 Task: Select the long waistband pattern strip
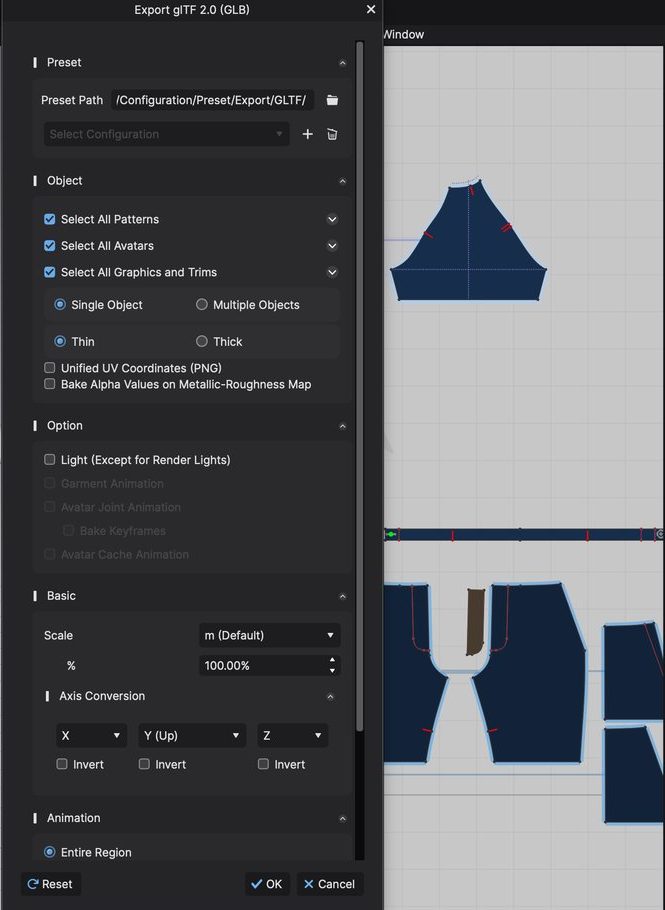pyautogui.click(x=522, y=534)
